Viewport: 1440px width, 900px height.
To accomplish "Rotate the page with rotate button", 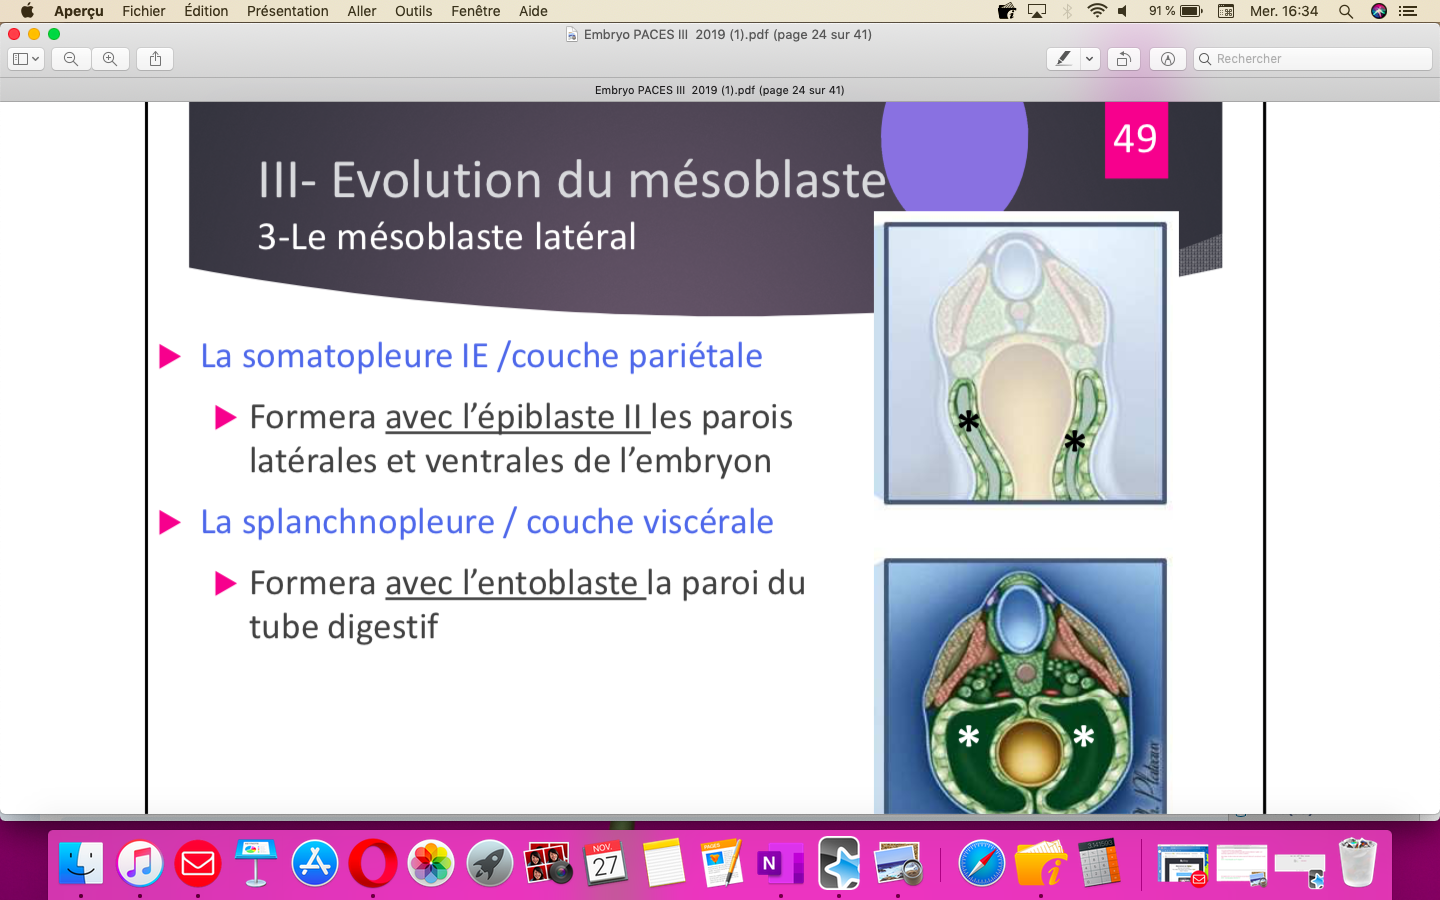I will pyautogui.click(x=1124, y=59).
